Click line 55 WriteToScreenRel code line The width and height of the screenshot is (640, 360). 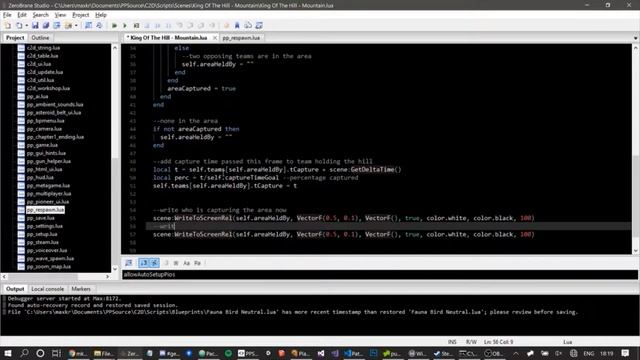(x=344, y=218)
